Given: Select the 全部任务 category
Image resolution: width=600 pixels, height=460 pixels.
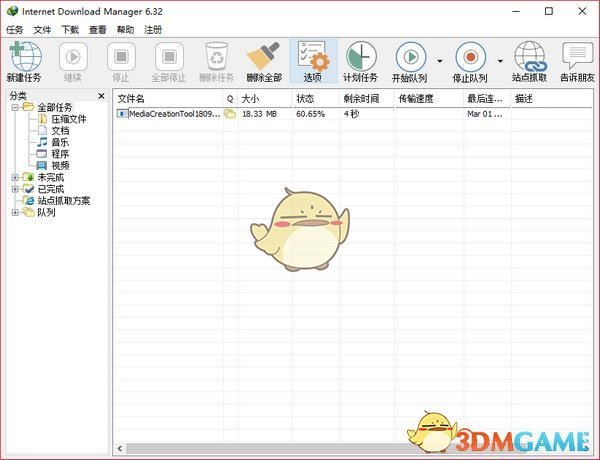Looking at the screenshot, I should pos(54,108).
